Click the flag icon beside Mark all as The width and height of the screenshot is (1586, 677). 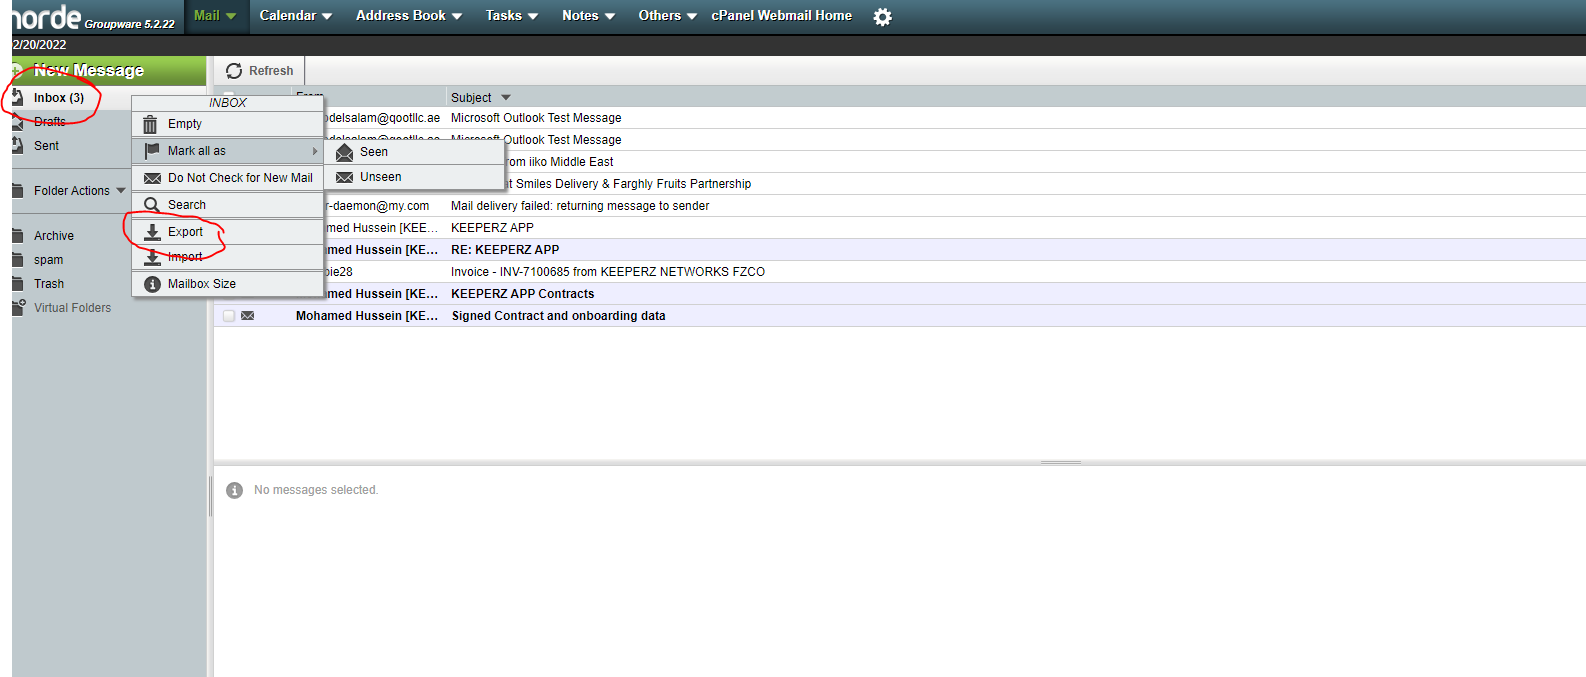tap(152, 151)
